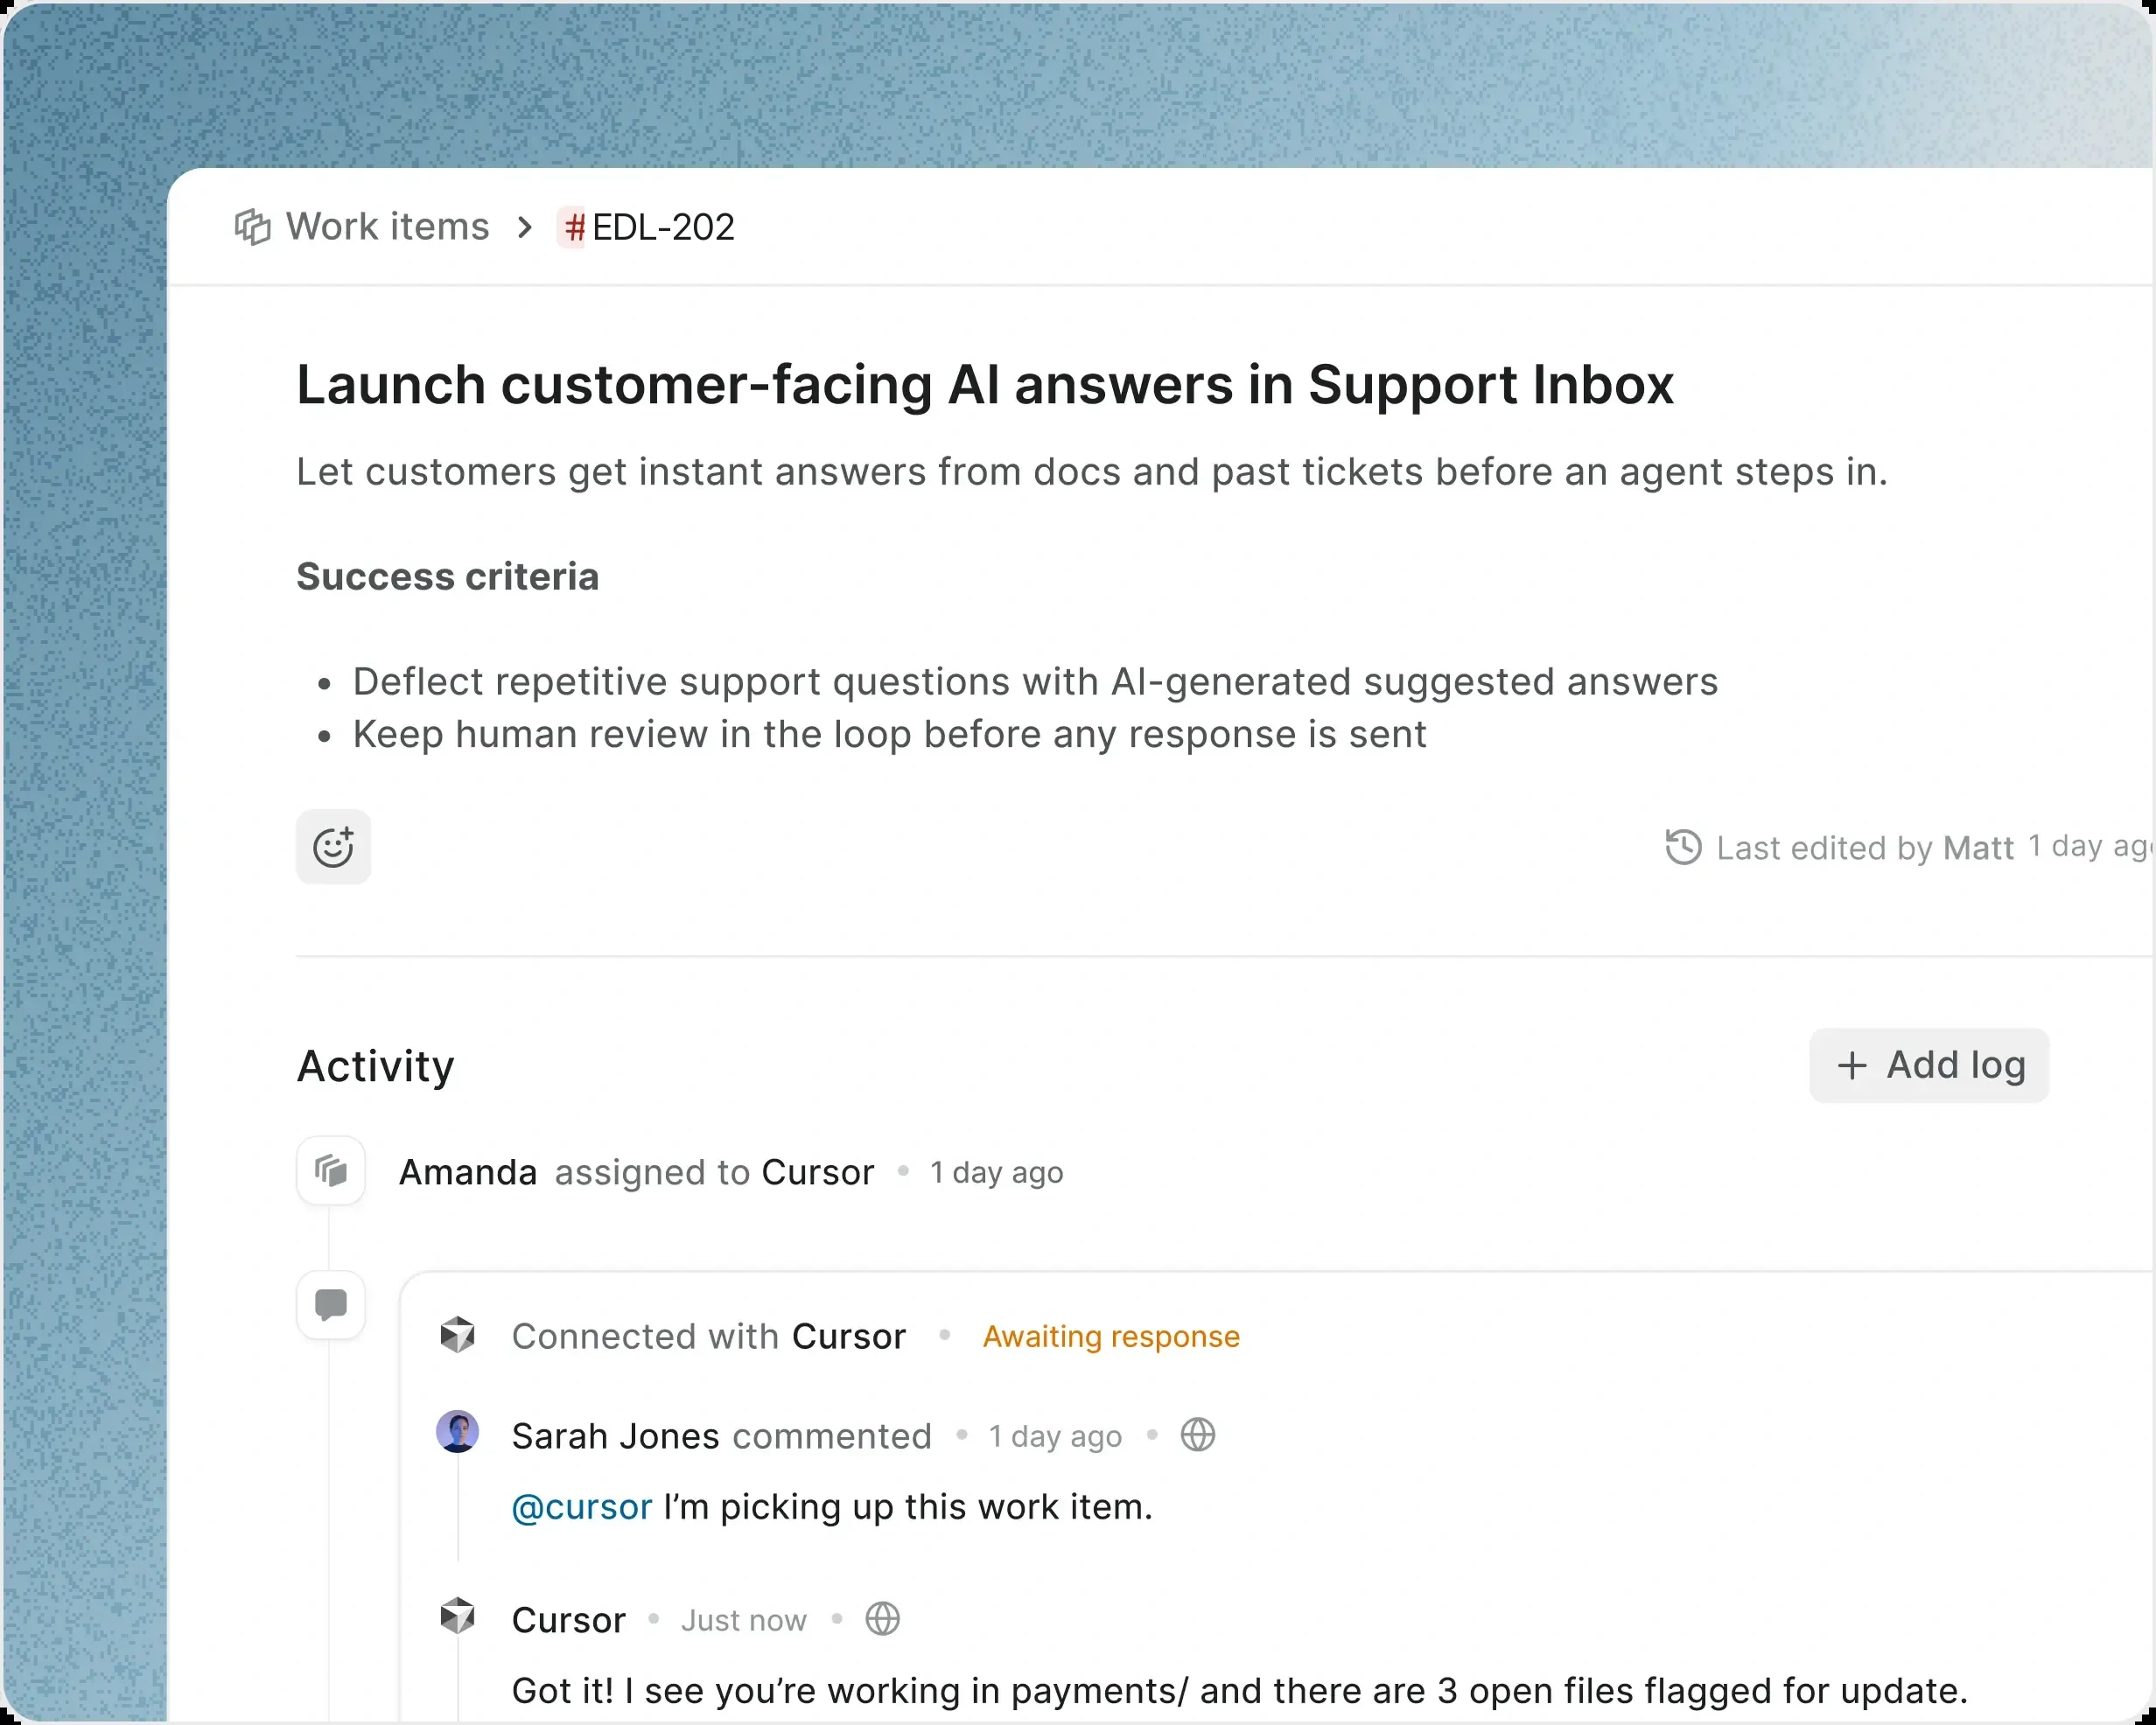The height and width of the screenshot is (1725, 2156).
Task: Click Cursor cube icon beside Connected with
Action: pos(458,1336)
